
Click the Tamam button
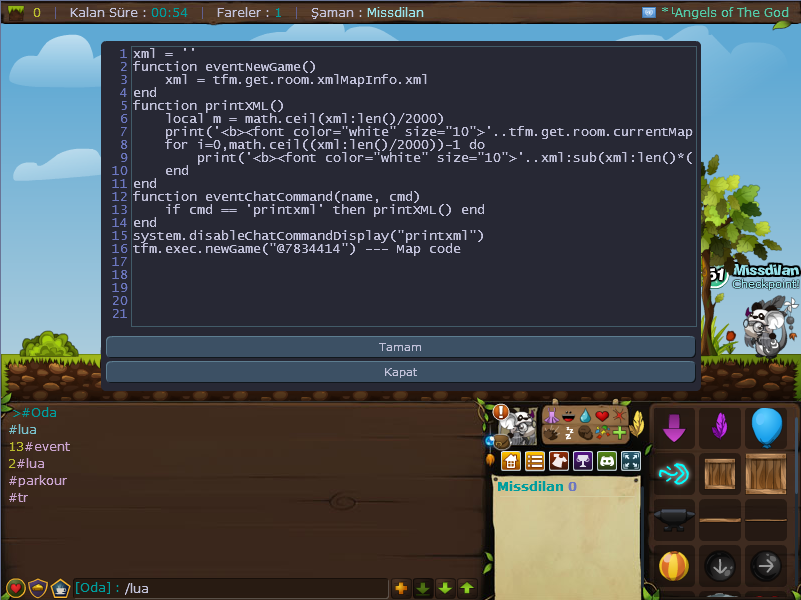click(x=400, y=347)
